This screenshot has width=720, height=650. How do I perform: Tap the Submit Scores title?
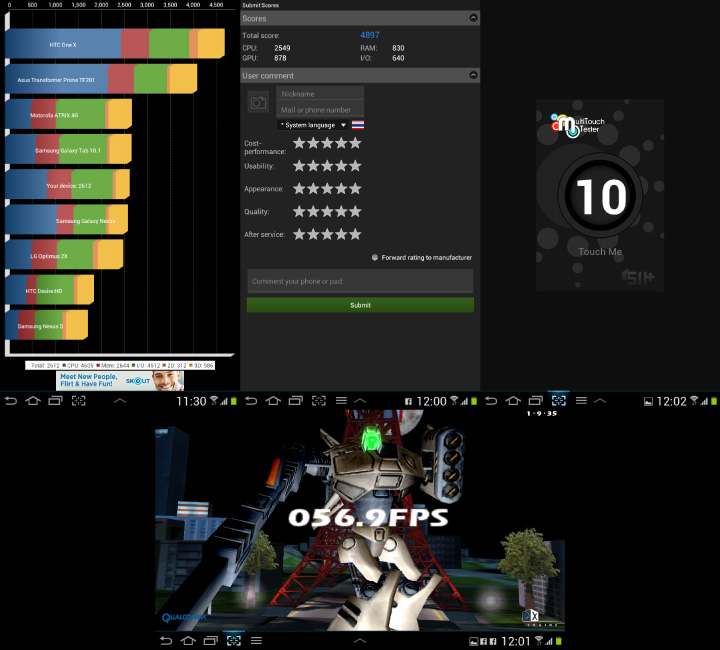pyautogui.click(x=260, y=5)
